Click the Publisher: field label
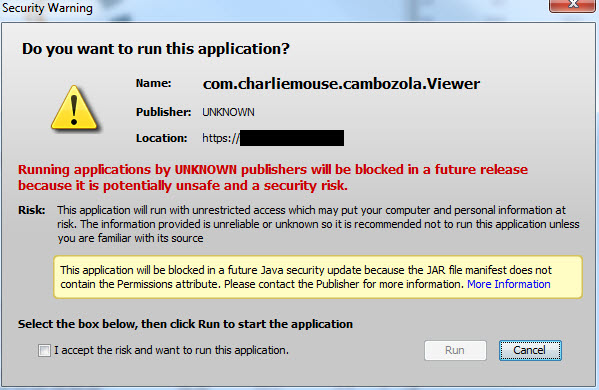599x390 pixels. click(164, 112)
